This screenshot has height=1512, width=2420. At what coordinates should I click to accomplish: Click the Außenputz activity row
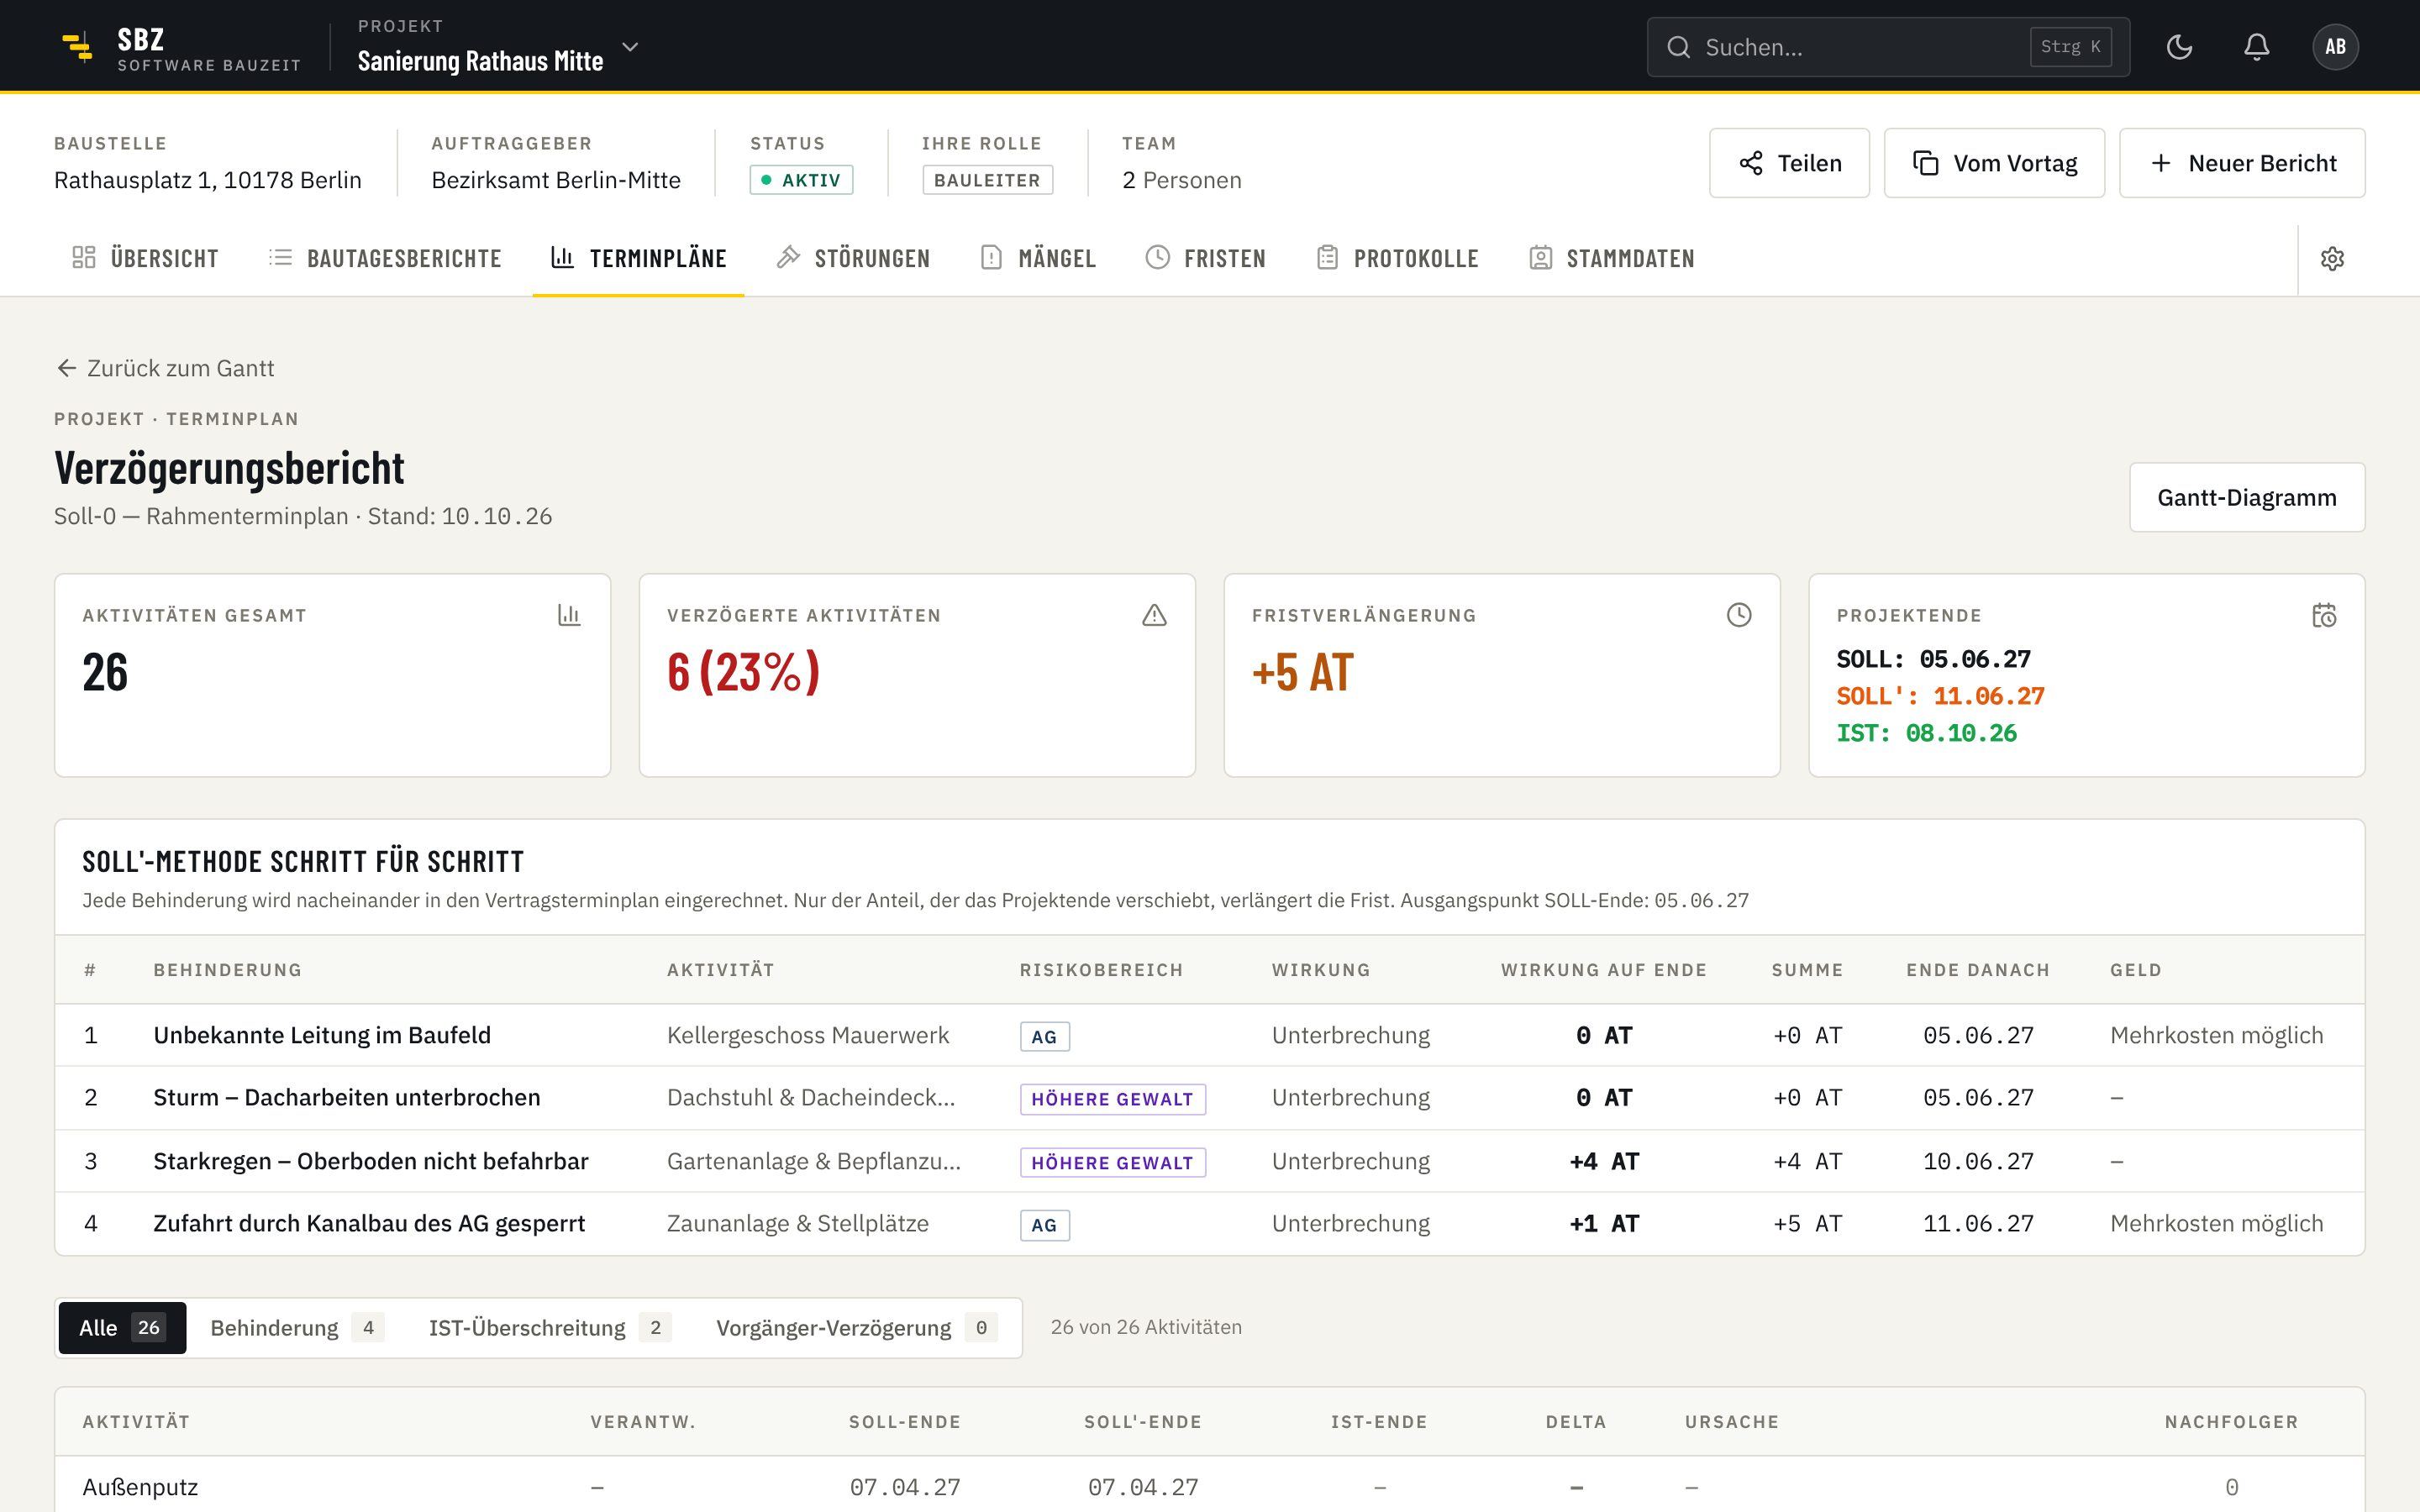point(1209,1486)
